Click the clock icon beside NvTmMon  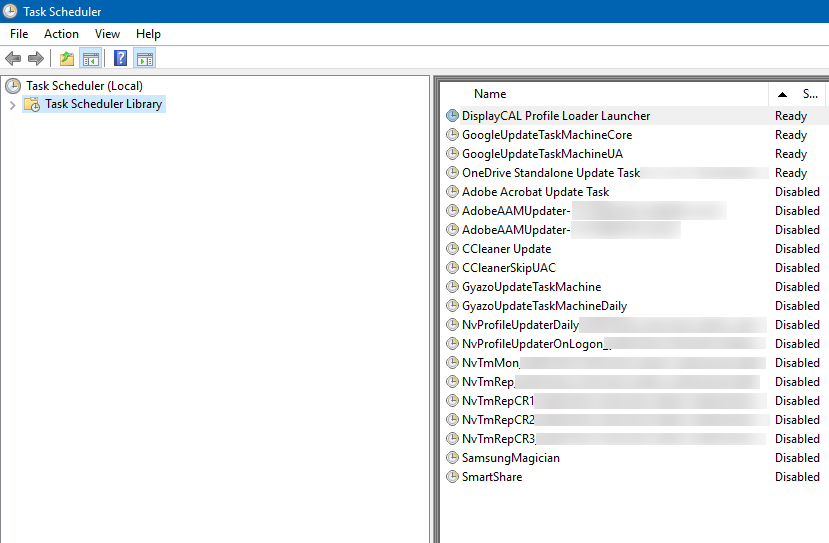point(452,363)
